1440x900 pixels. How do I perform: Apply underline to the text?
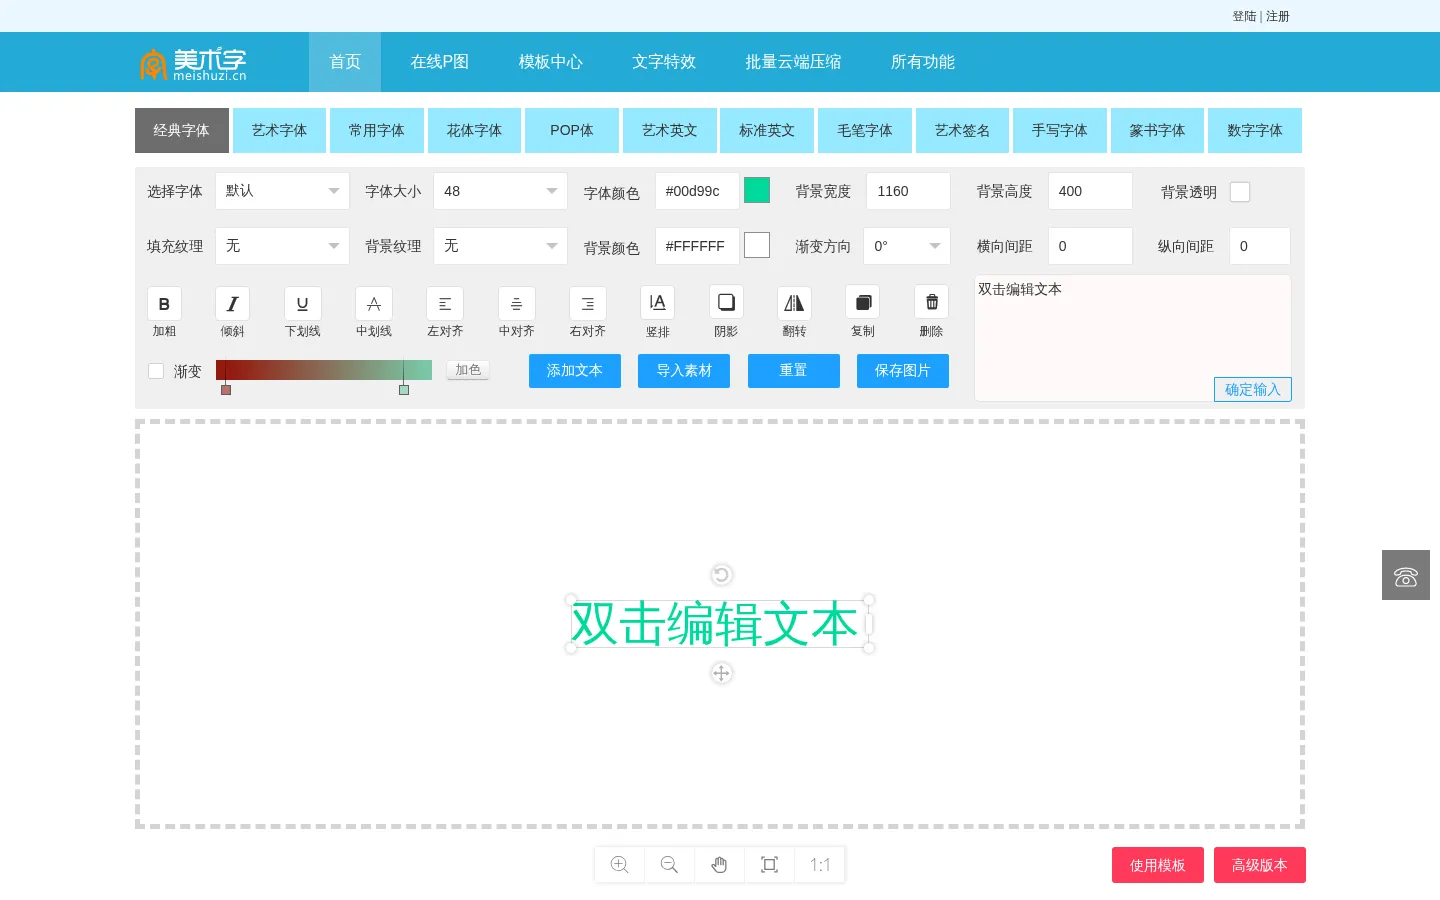pos(302,304)
